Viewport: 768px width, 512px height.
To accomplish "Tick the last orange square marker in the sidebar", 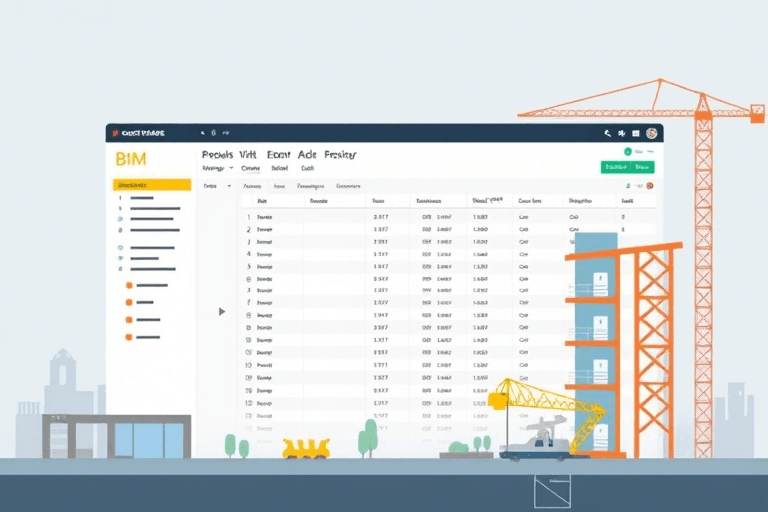I will [129, 337].
